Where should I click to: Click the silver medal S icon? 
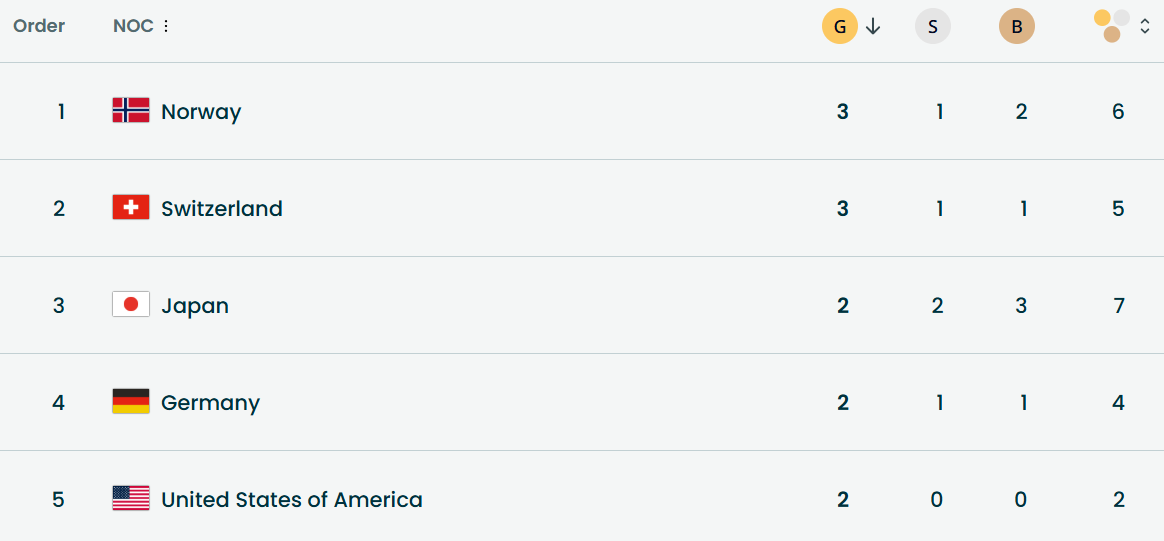932,27
